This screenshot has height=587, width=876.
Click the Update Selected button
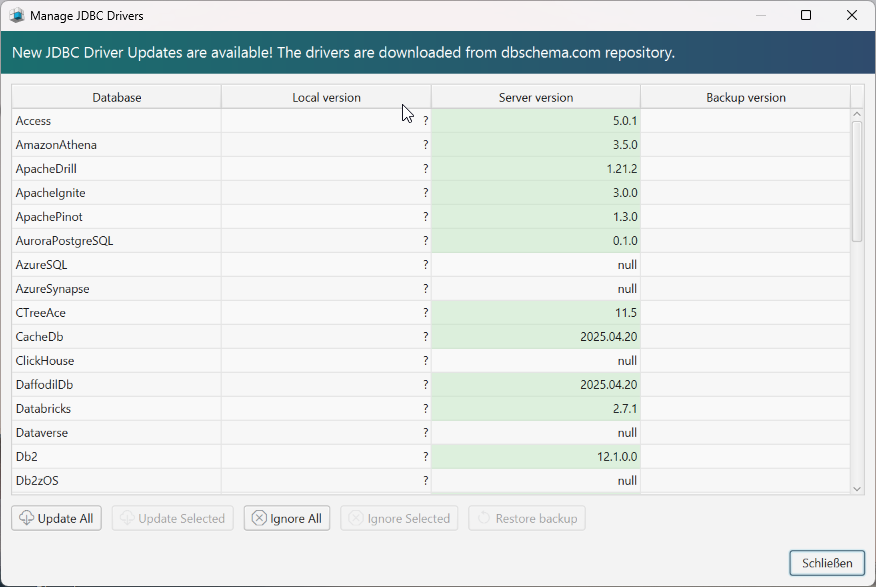click(173, 518)
